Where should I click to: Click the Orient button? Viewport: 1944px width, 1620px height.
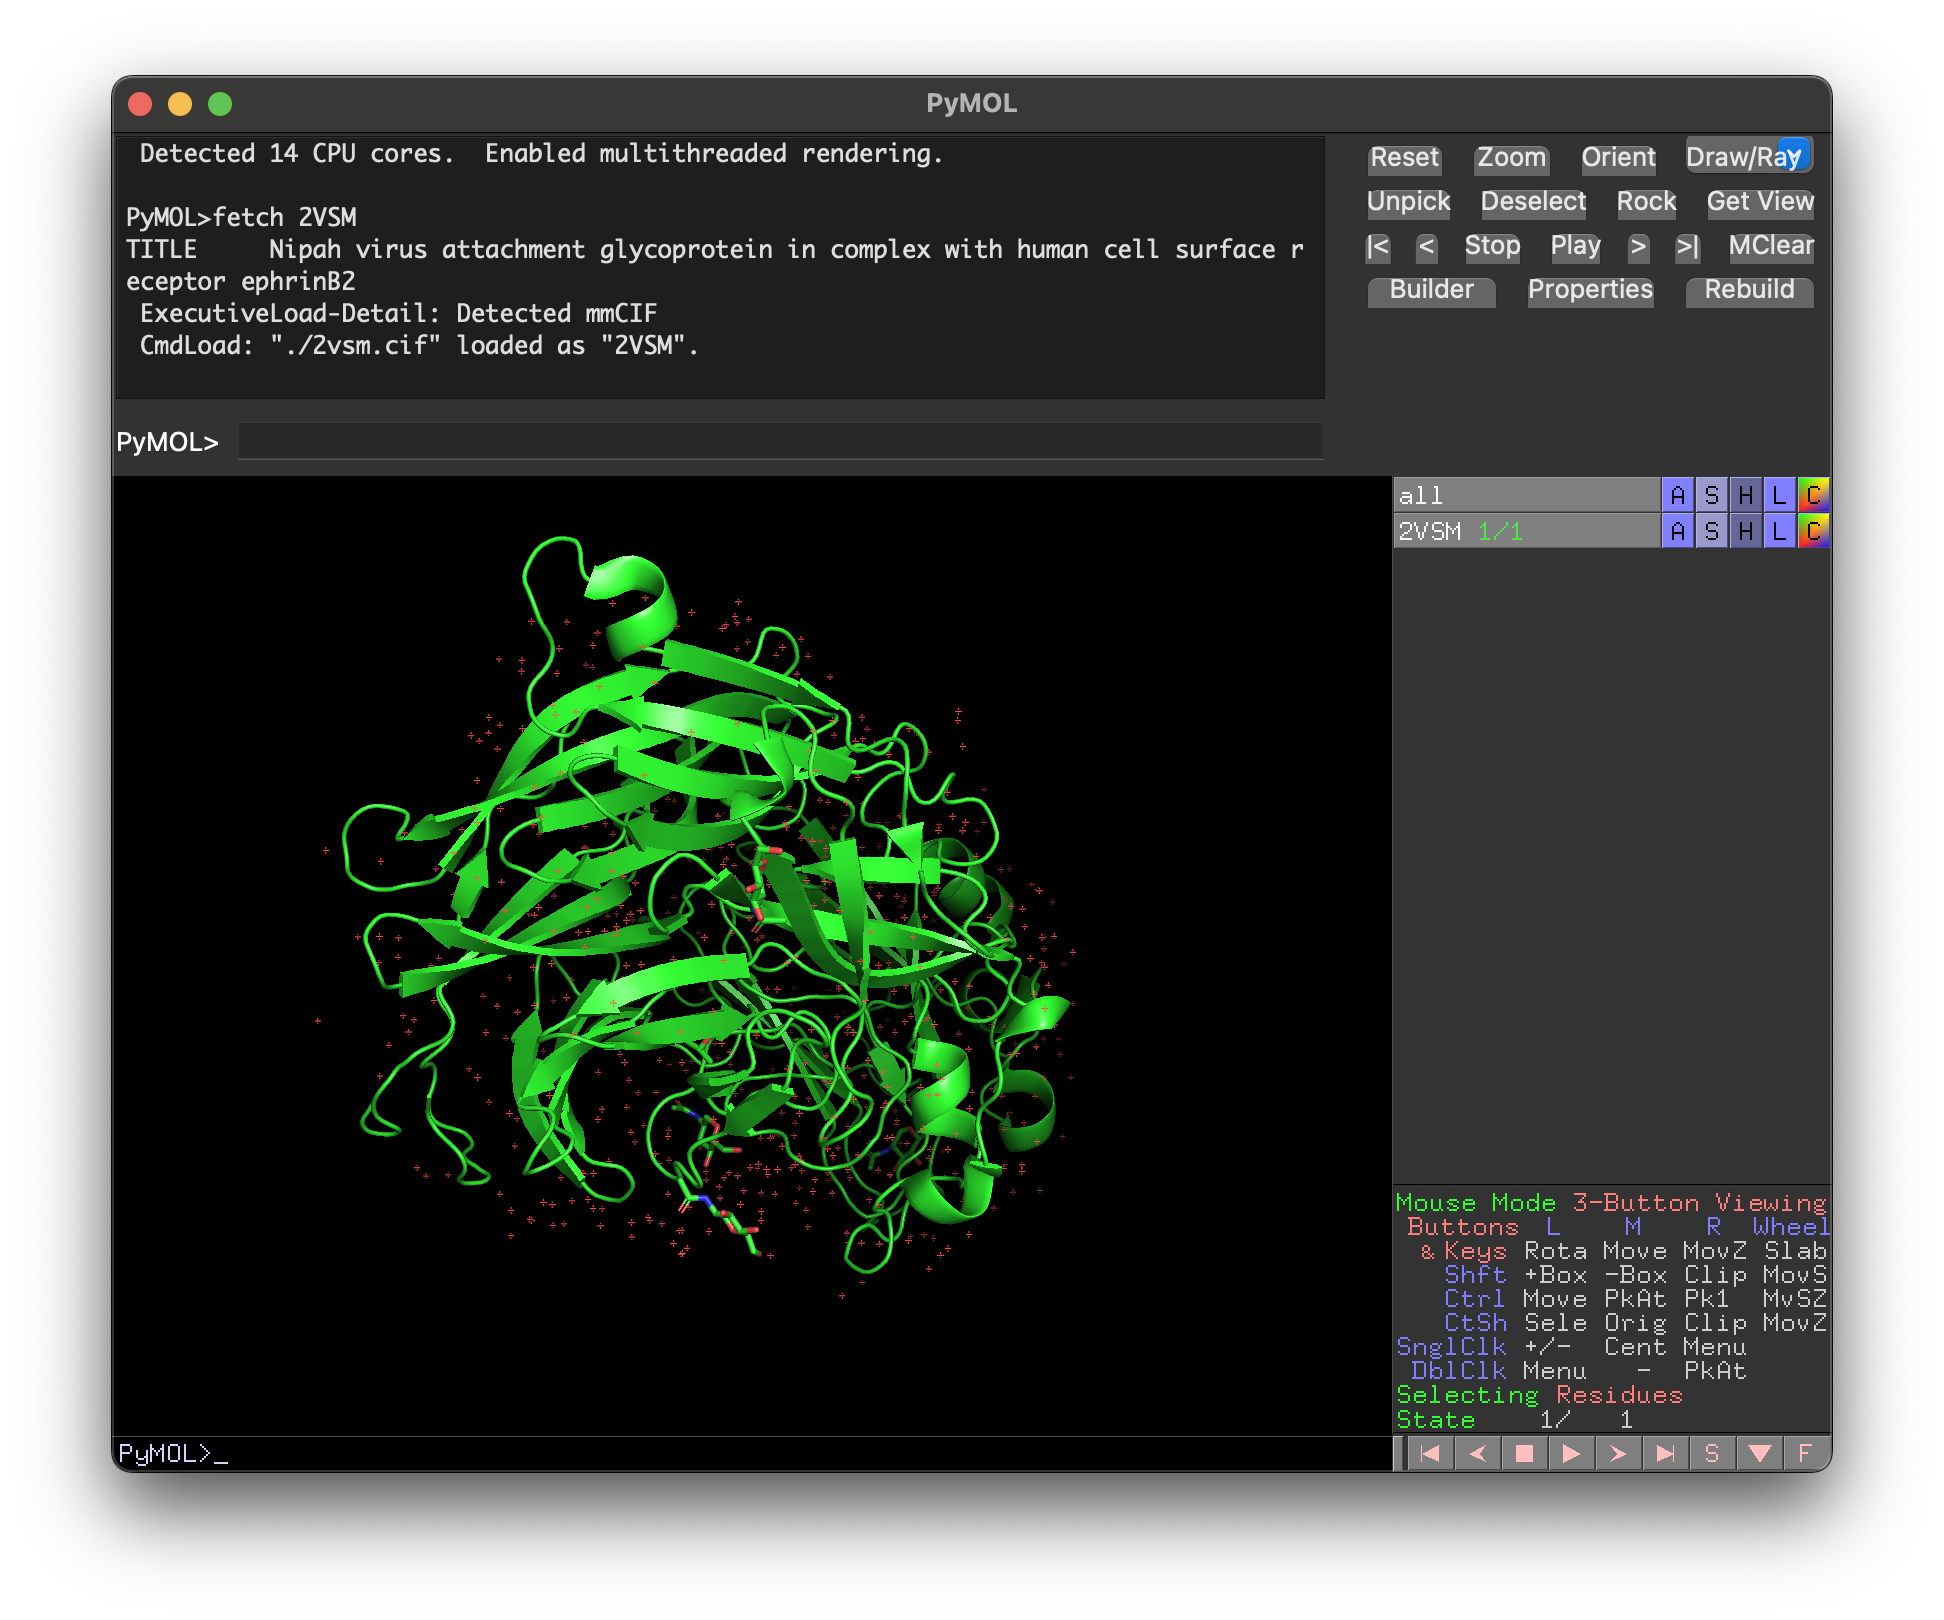point(1618,157)
